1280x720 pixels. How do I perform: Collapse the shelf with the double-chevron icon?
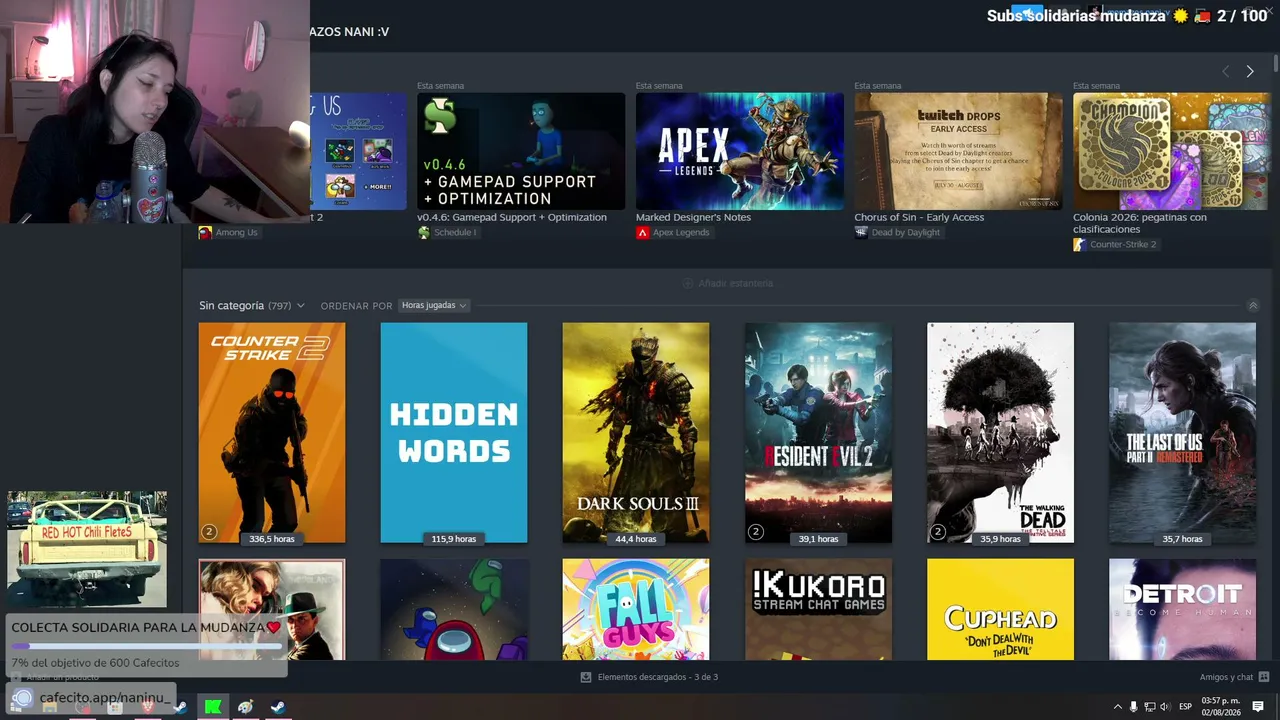tap(1253, 306)
